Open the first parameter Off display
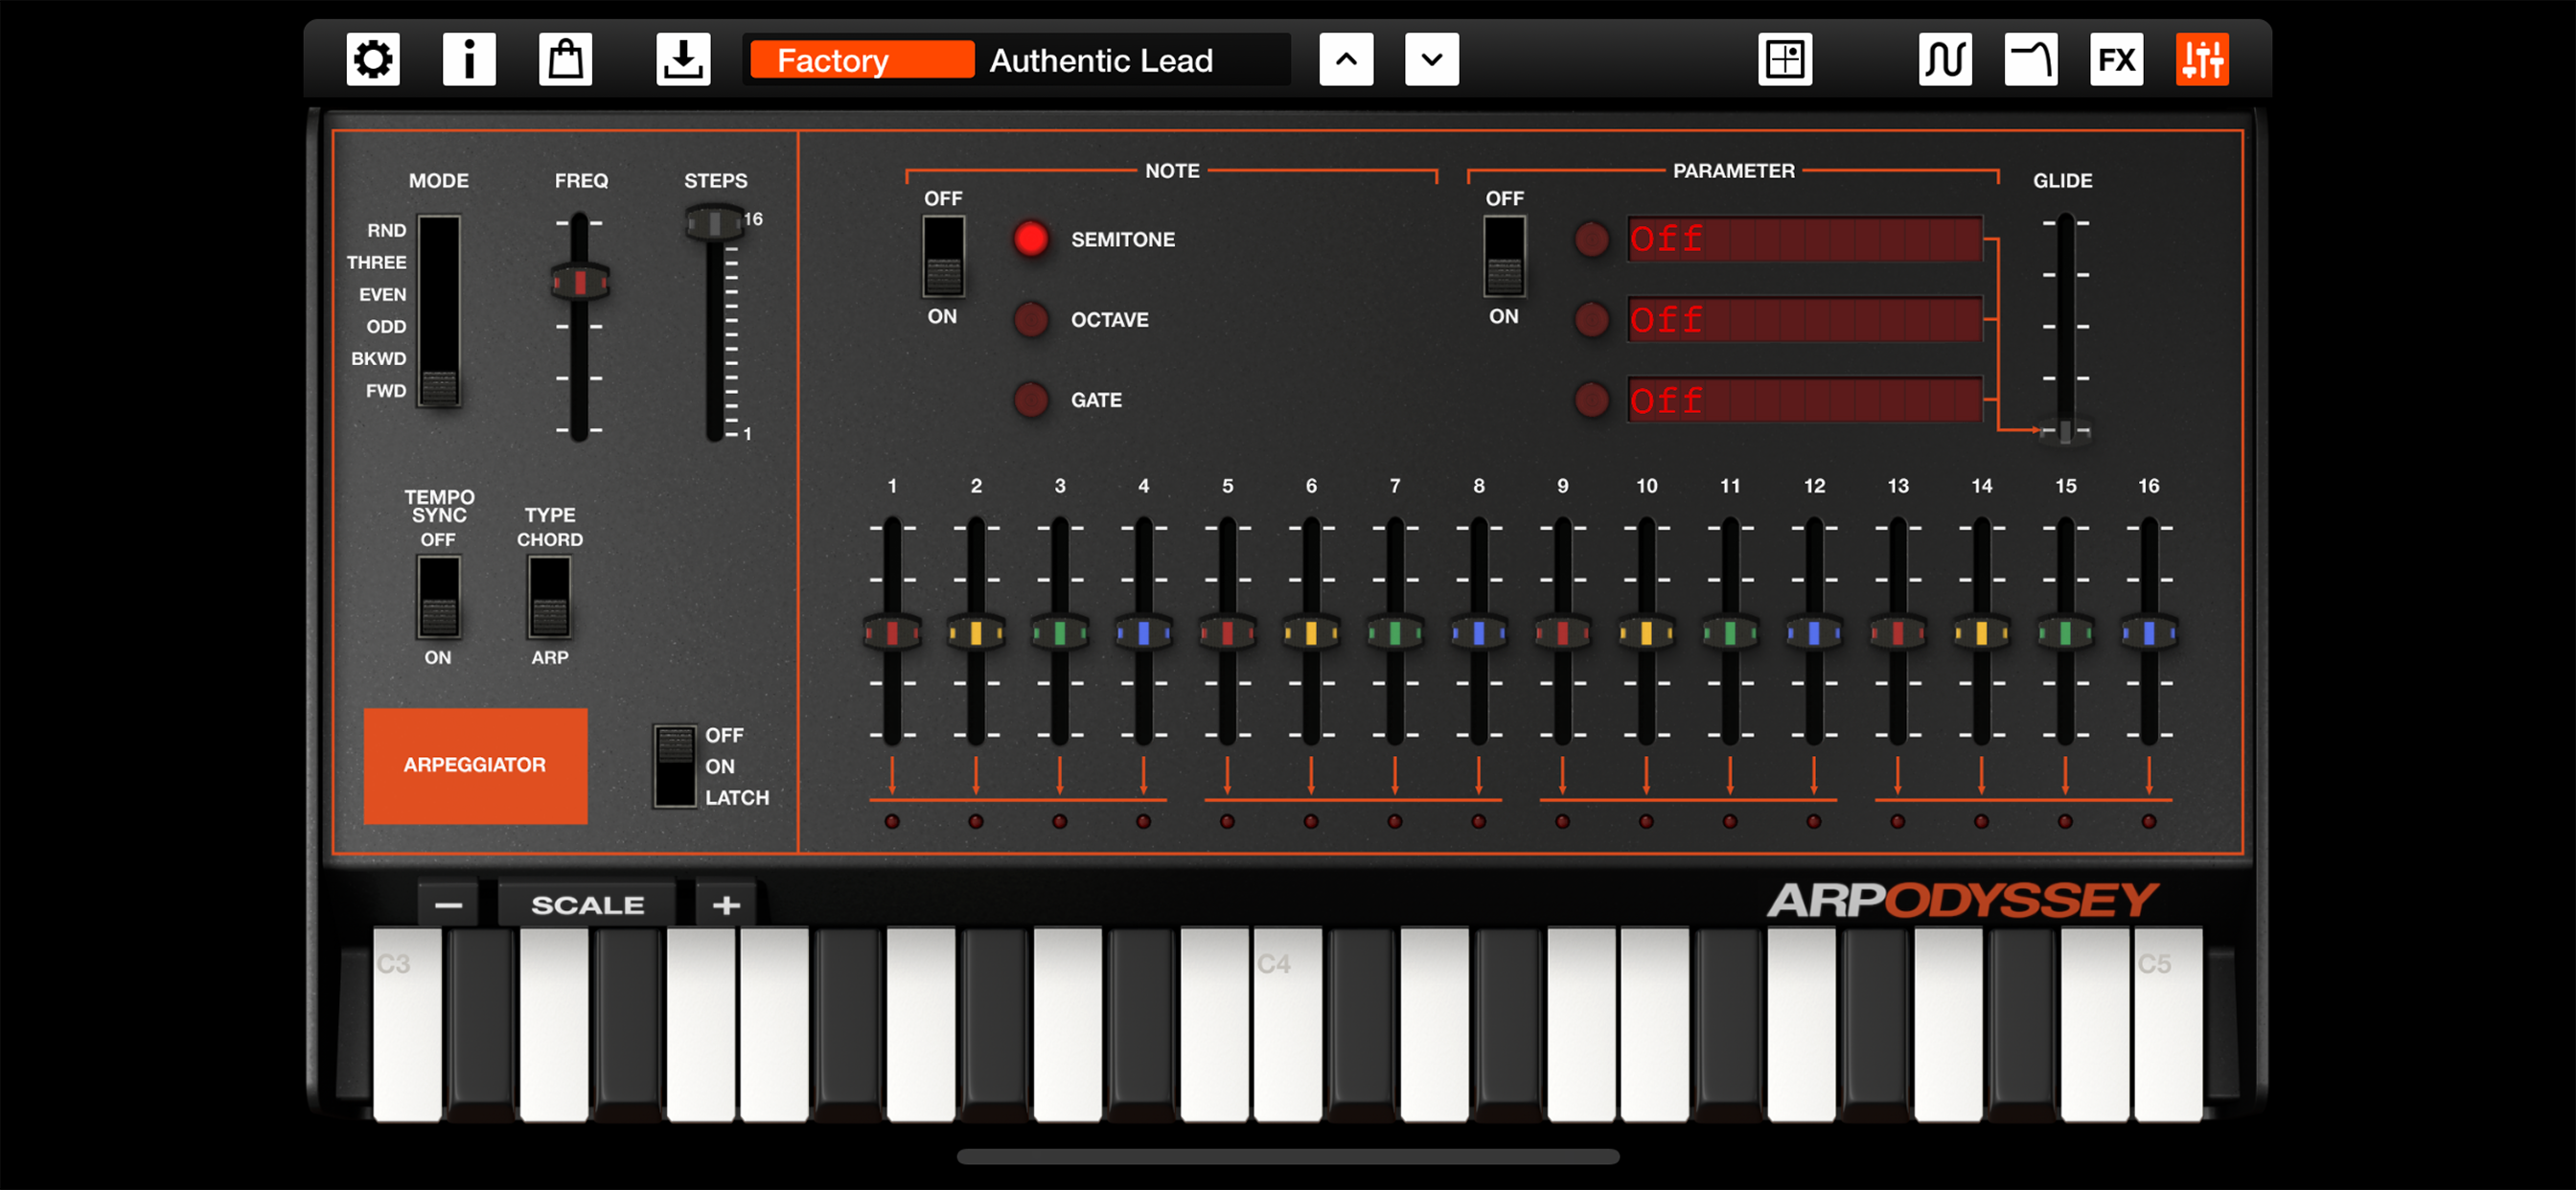The width and height of the screenshot is (2576, 1190). tap(1805, 239)
